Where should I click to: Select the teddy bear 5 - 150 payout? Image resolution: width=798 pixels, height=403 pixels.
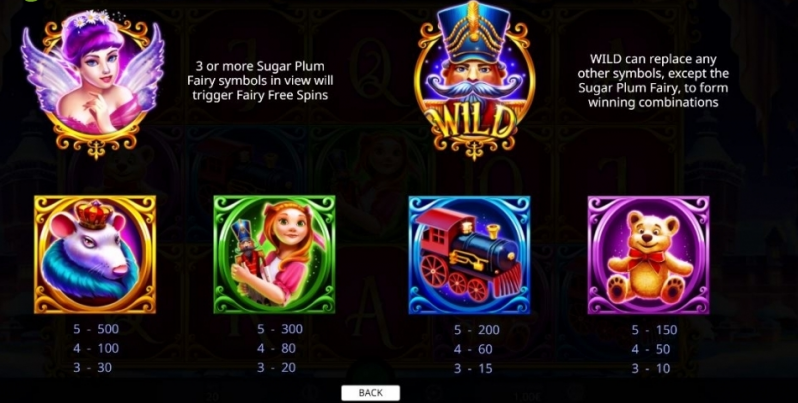pyautogui.click(x=654, y=330)
